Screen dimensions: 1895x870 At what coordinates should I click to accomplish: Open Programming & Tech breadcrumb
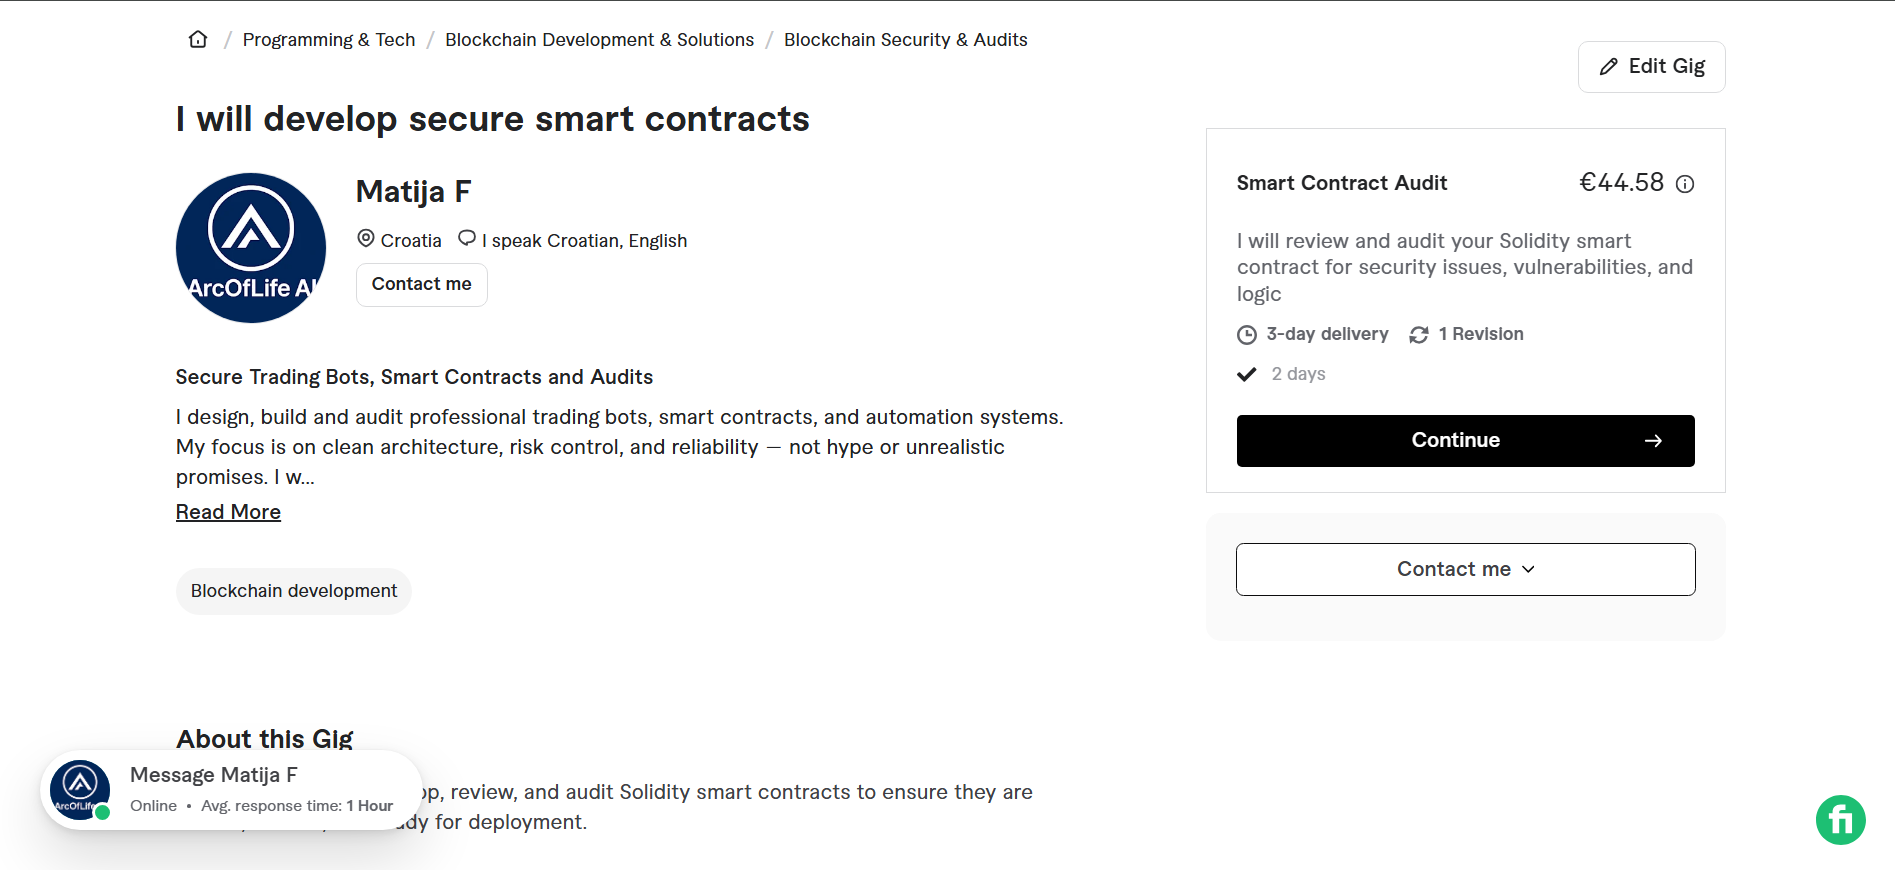point(329,39)
